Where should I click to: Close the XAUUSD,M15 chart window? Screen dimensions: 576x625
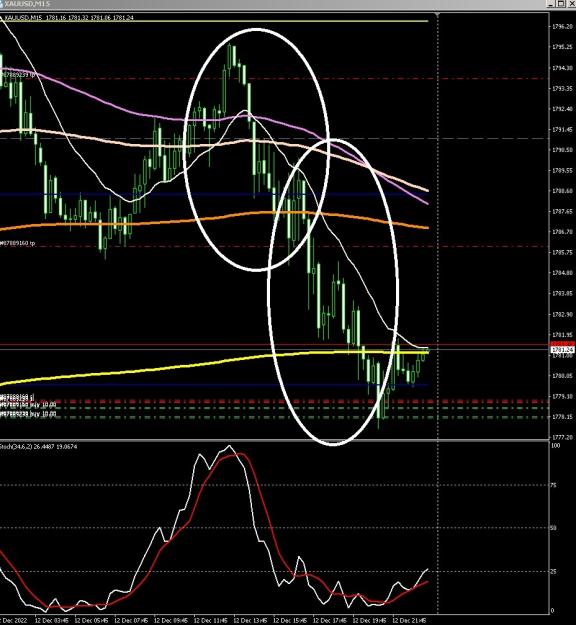[570, 4]
